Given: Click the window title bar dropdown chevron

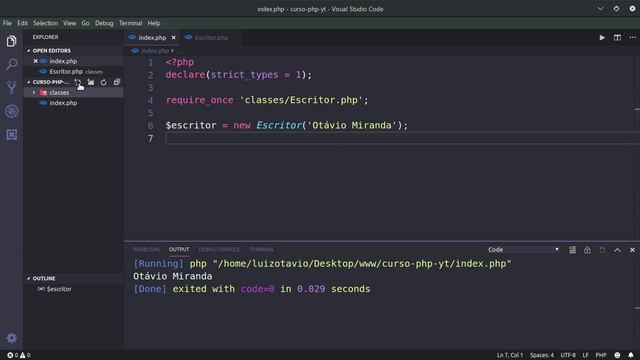Looking at the screenshot, I should 600,9.
